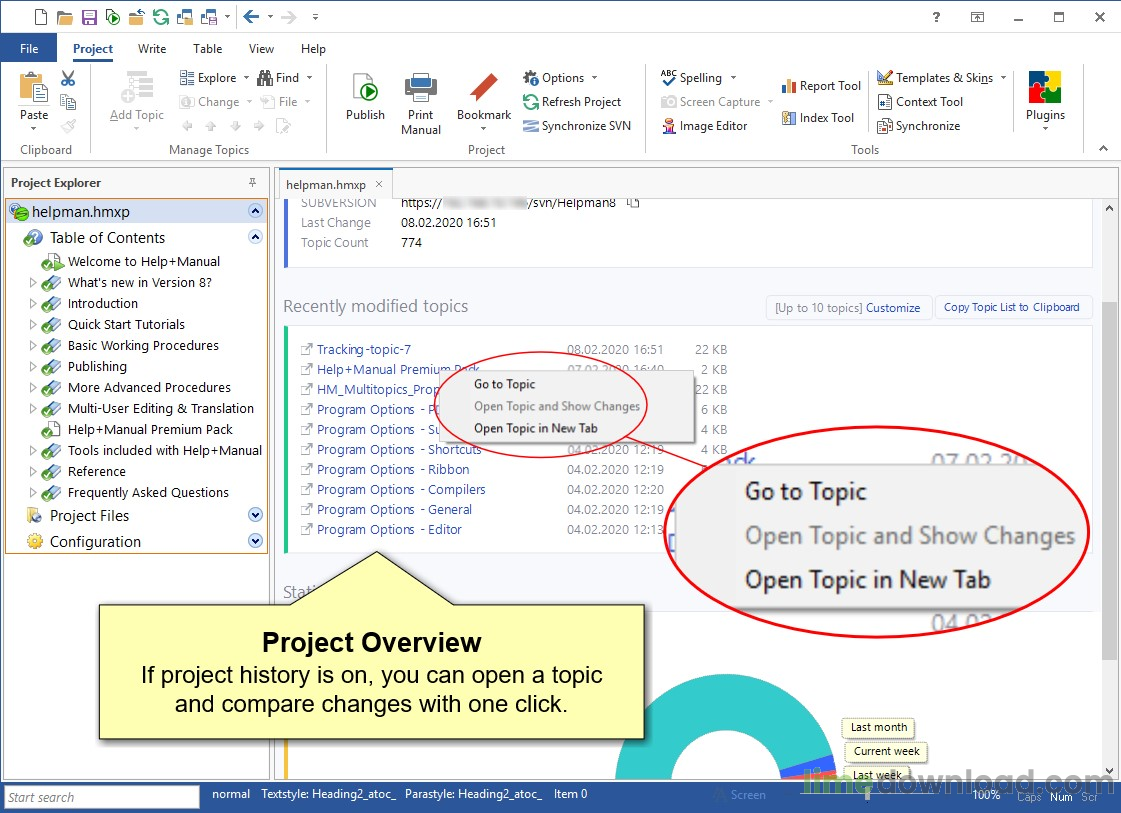Click the Start search field
1121x813 pixels.
click(x=102, y=797)
